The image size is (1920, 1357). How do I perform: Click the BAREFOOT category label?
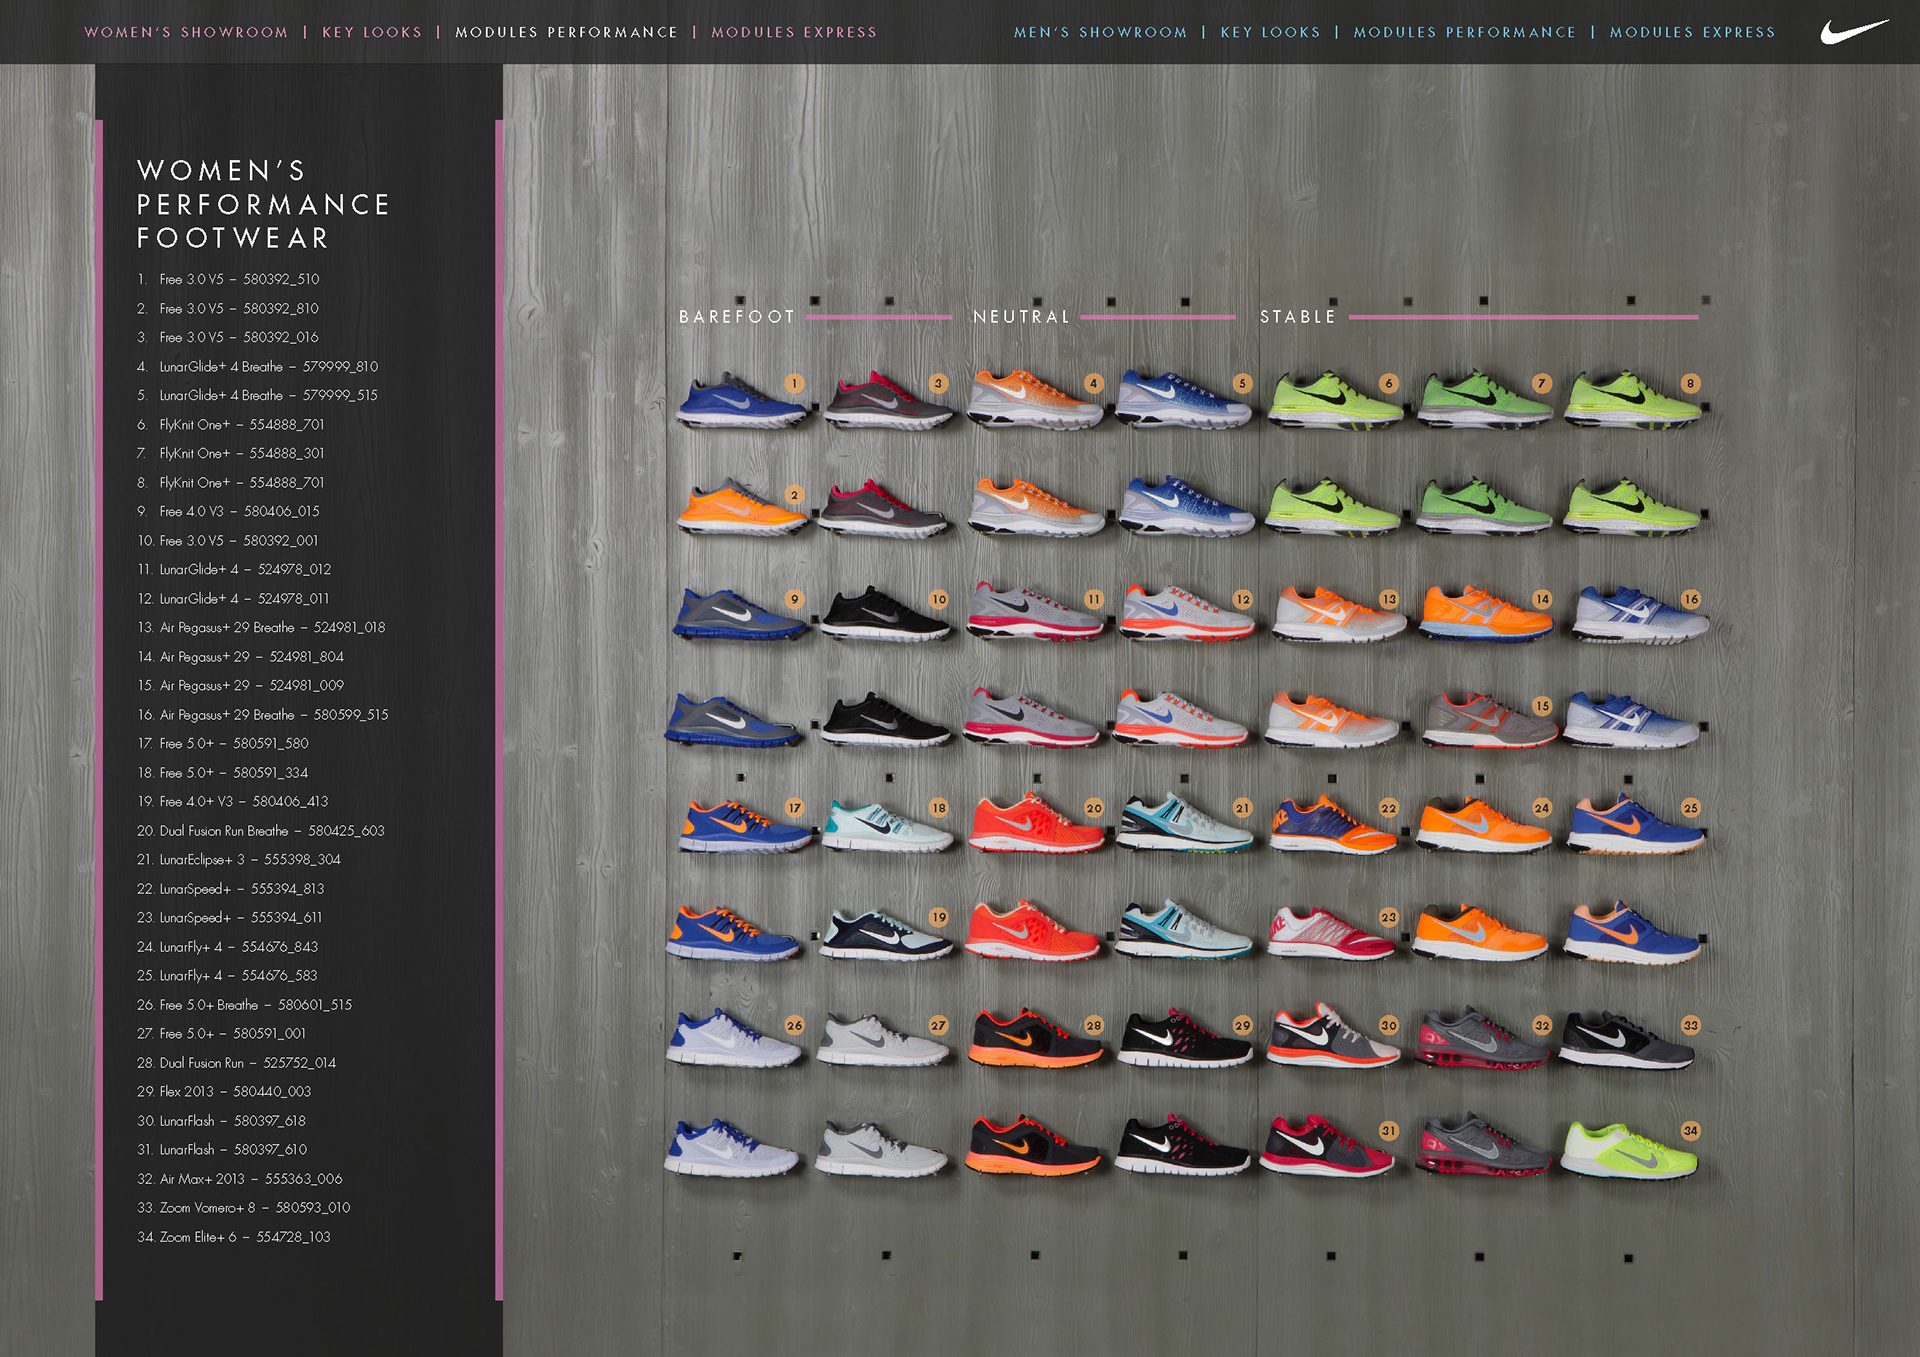tap(737, 317)
